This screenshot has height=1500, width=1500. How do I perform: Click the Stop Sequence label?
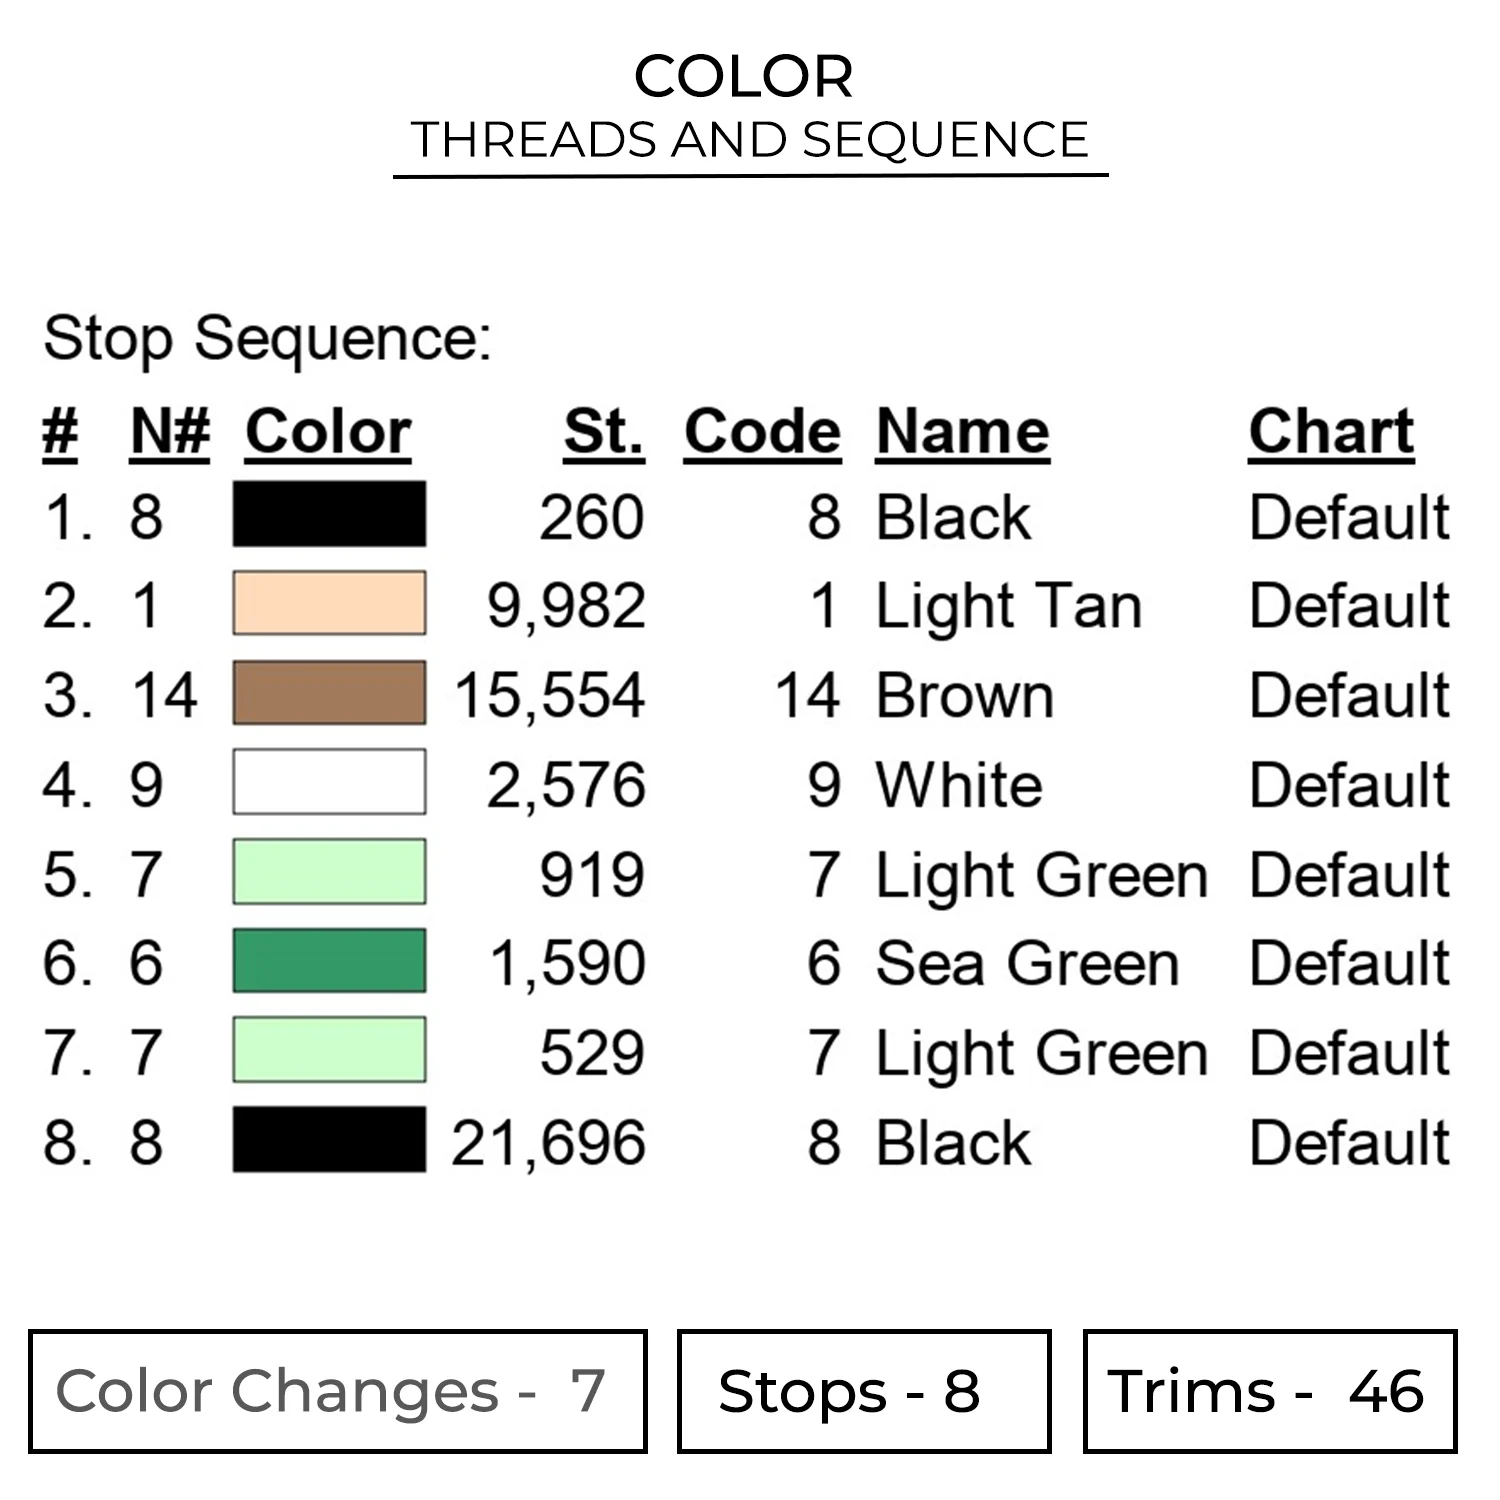point(268,338)
